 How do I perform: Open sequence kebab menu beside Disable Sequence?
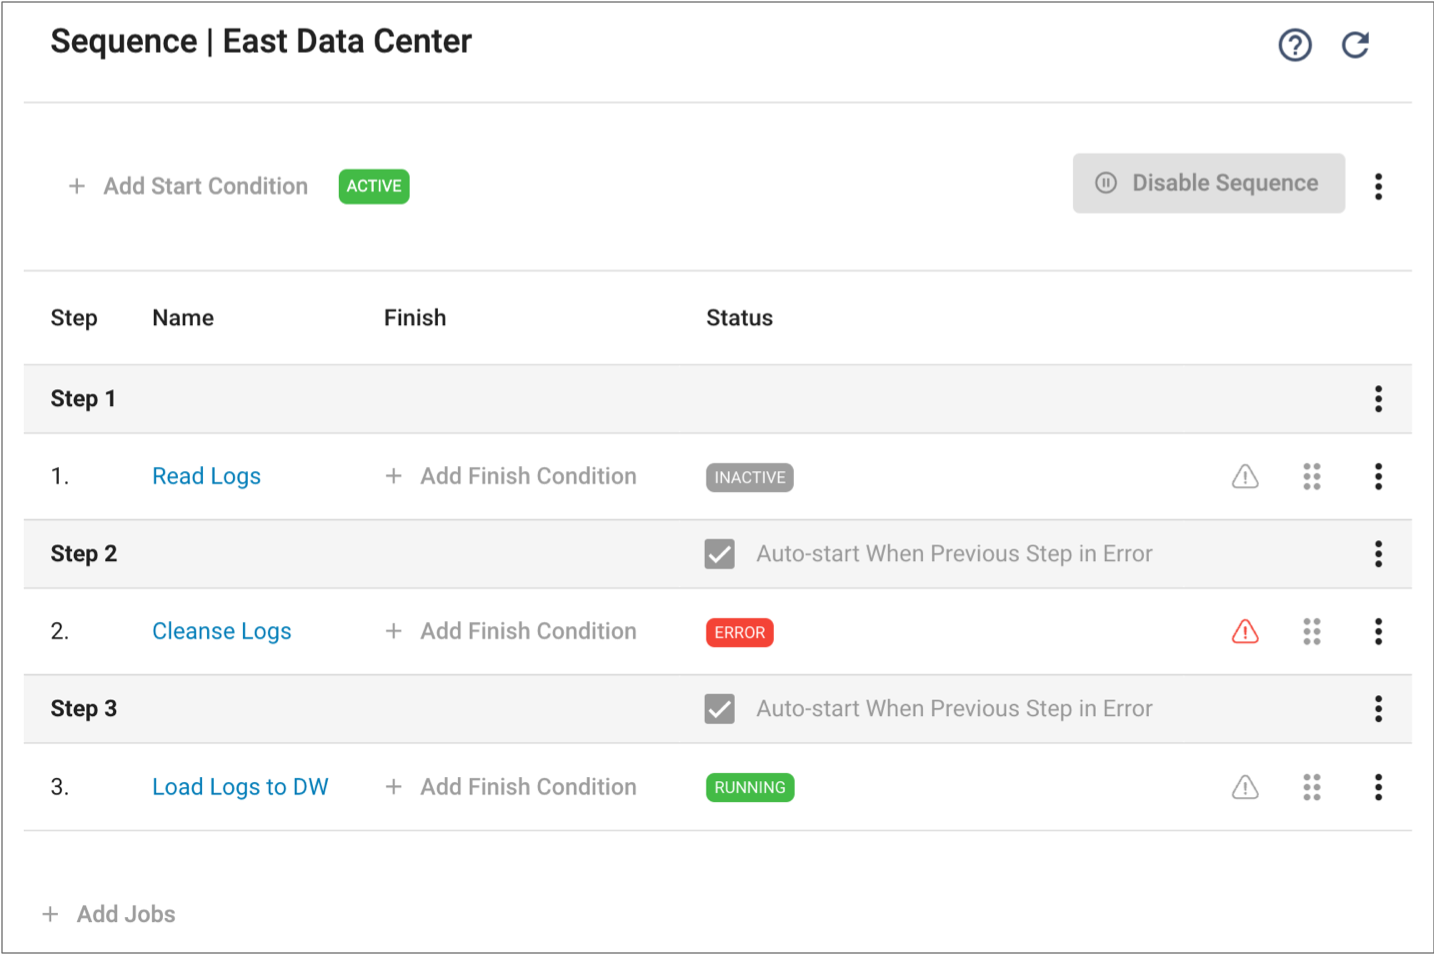click(1378, 186)
